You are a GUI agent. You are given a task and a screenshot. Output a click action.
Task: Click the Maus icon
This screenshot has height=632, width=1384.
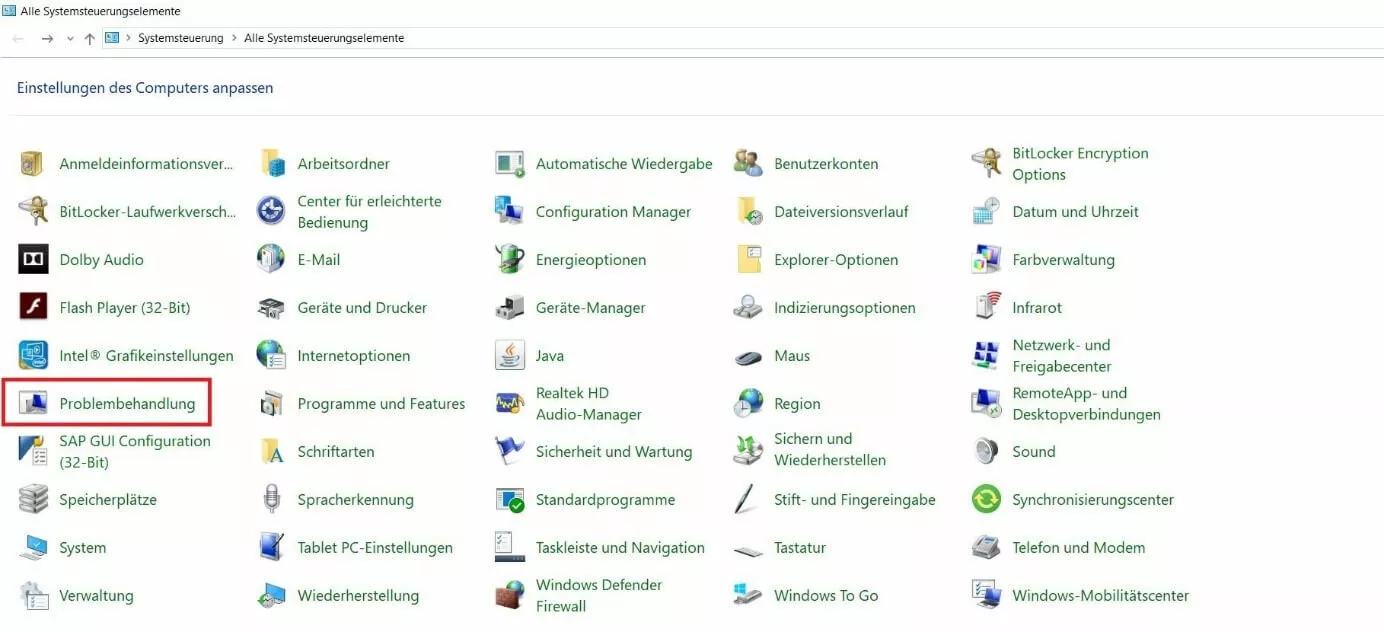[748, 357]
